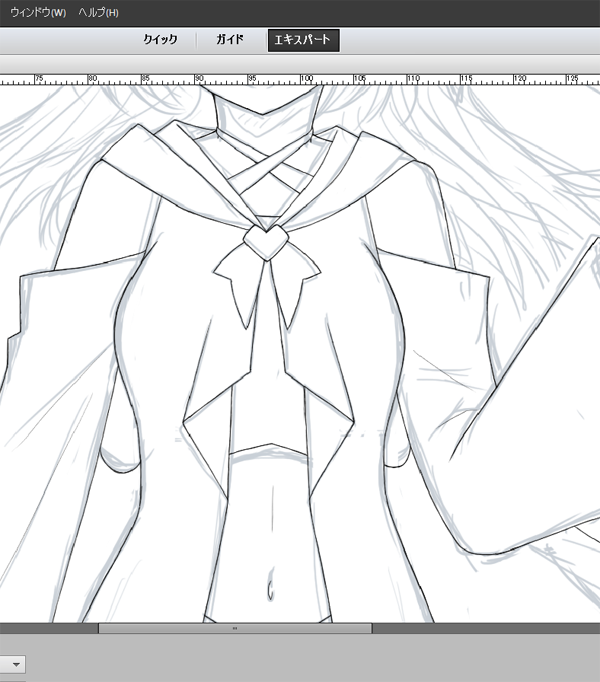Viewport: 600px width, 682px height.
Task: Switch to the クイック mode tab
Action: 161,40
